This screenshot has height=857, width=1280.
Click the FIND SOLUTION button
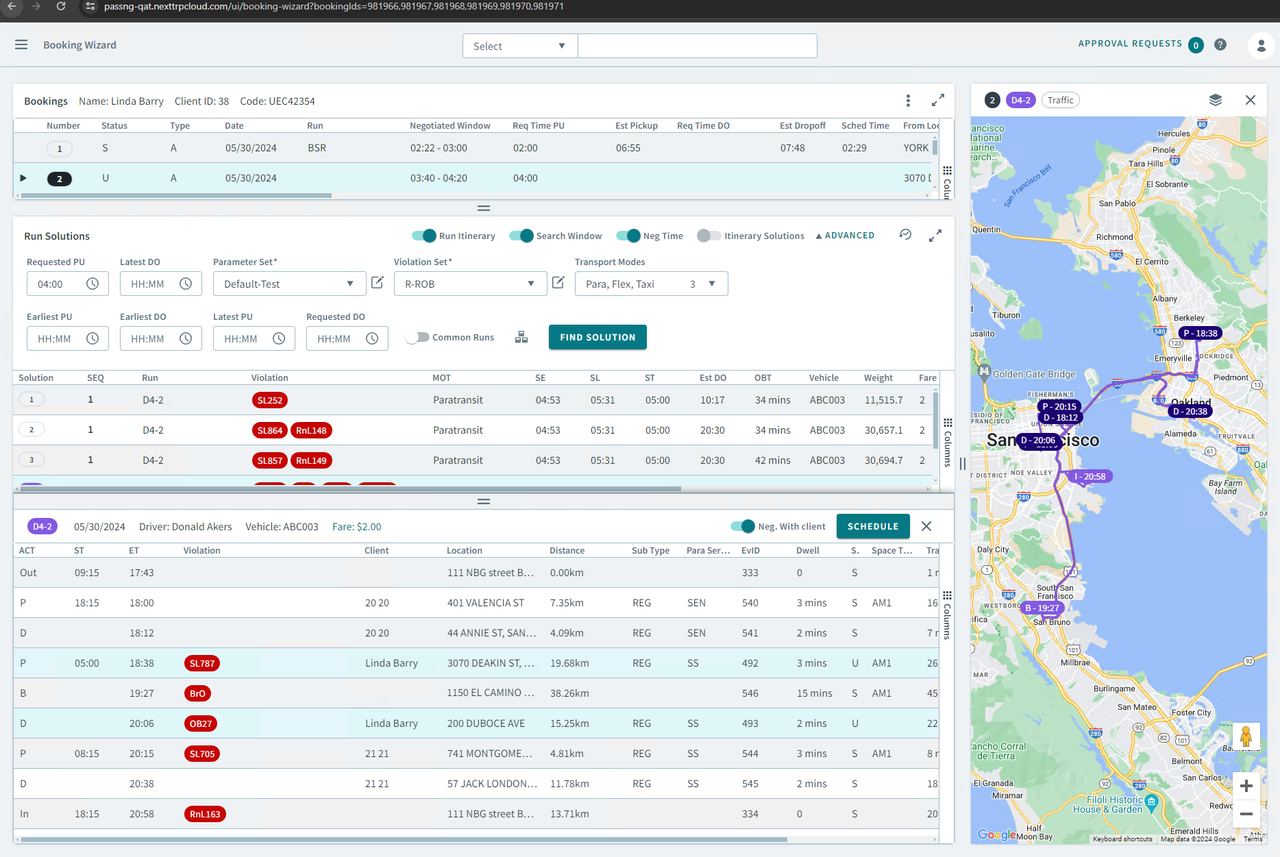click(x=597, y=337)
